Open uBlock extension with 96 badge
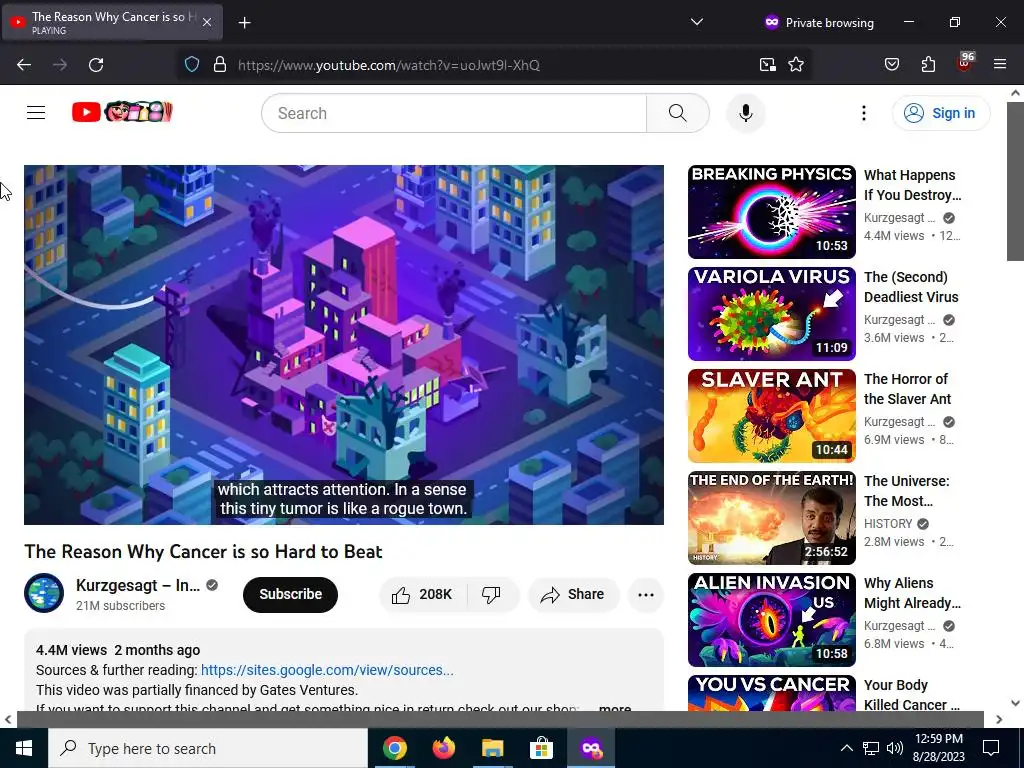Image resolution: width=1024 pixels, height=768 pixels. 965,63
